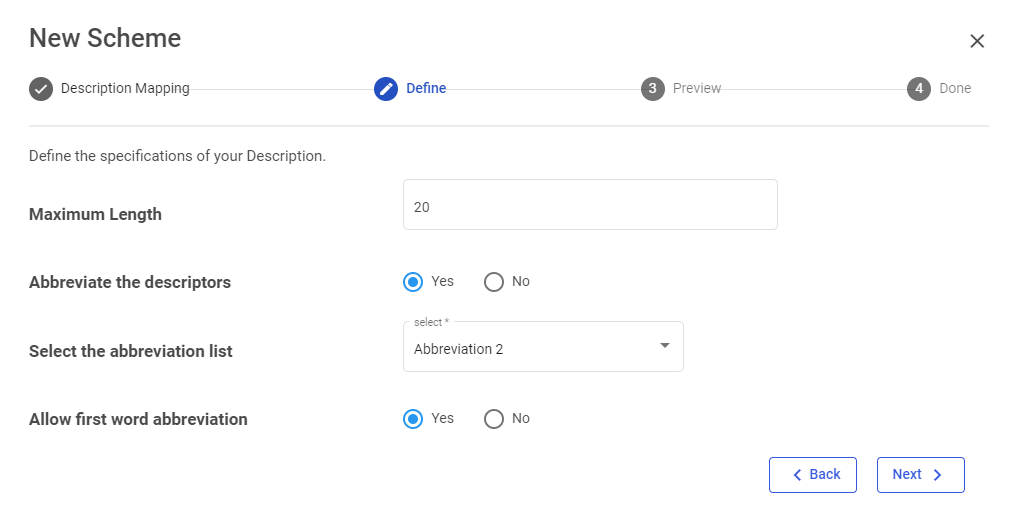1027x525 pixels.
Task: Click 'Define the specifications of your Description.' text
Action: 177,156
